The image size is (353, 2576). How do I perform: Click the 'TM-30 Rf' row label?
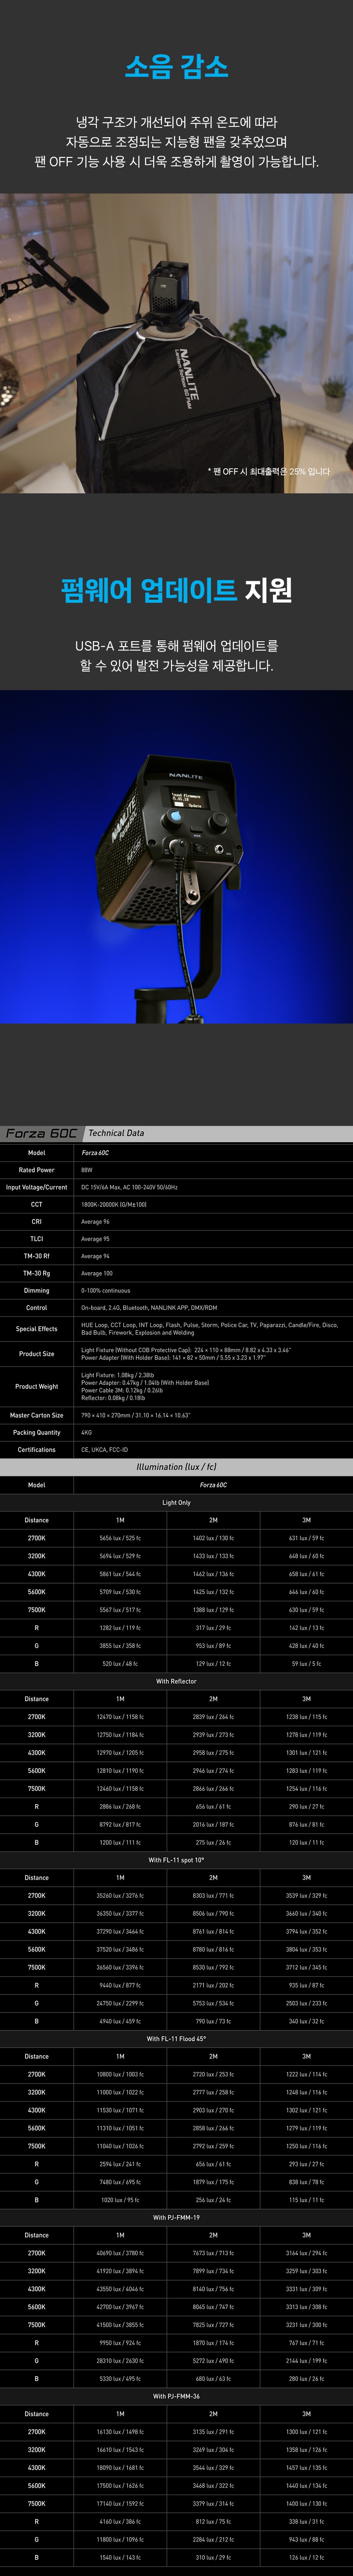[37, 1256]
